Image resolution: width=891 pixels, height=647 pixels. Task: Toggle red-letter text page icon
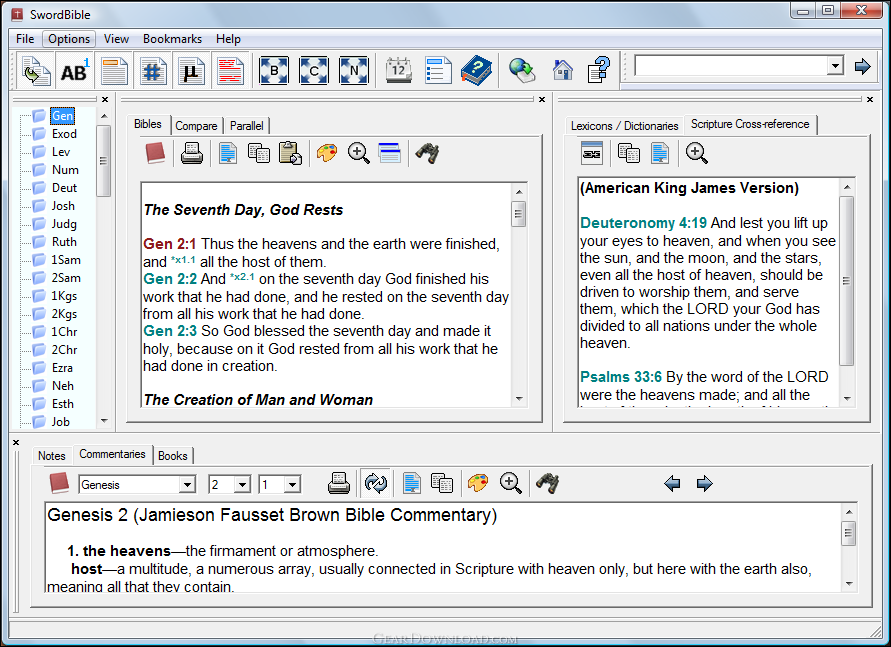tap(230, 71)
